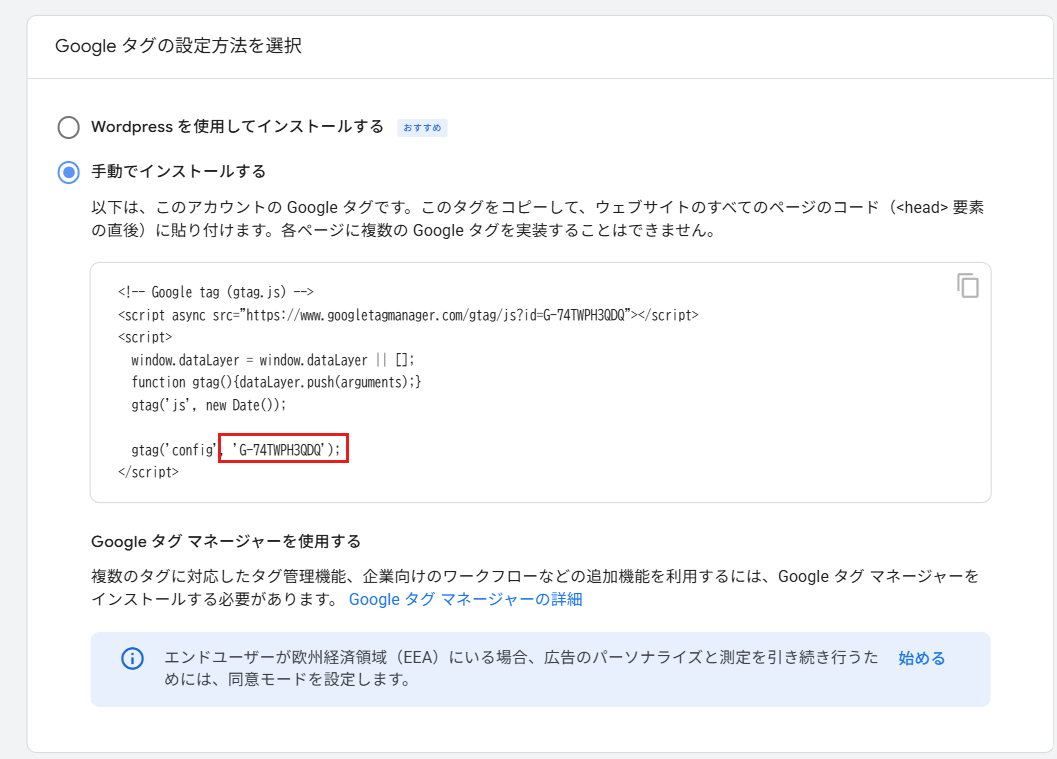Screen dimensions: 1057x759
Task: Click the window.dataLayer code line
Action: coord(273,360)
